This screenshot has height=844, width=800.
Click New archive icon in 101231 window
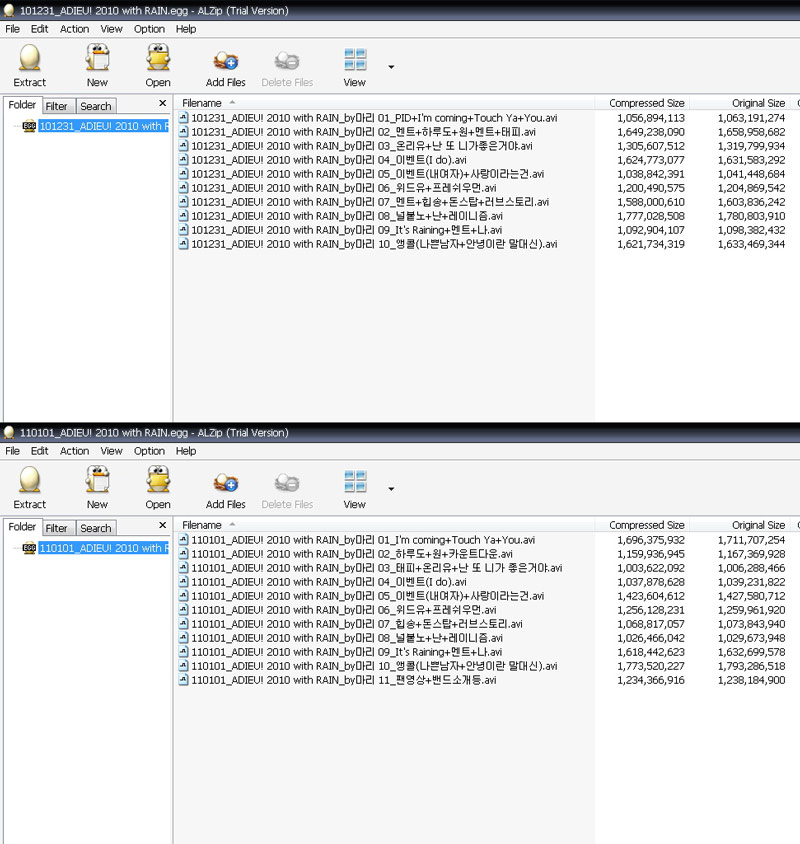coord(97,58)
